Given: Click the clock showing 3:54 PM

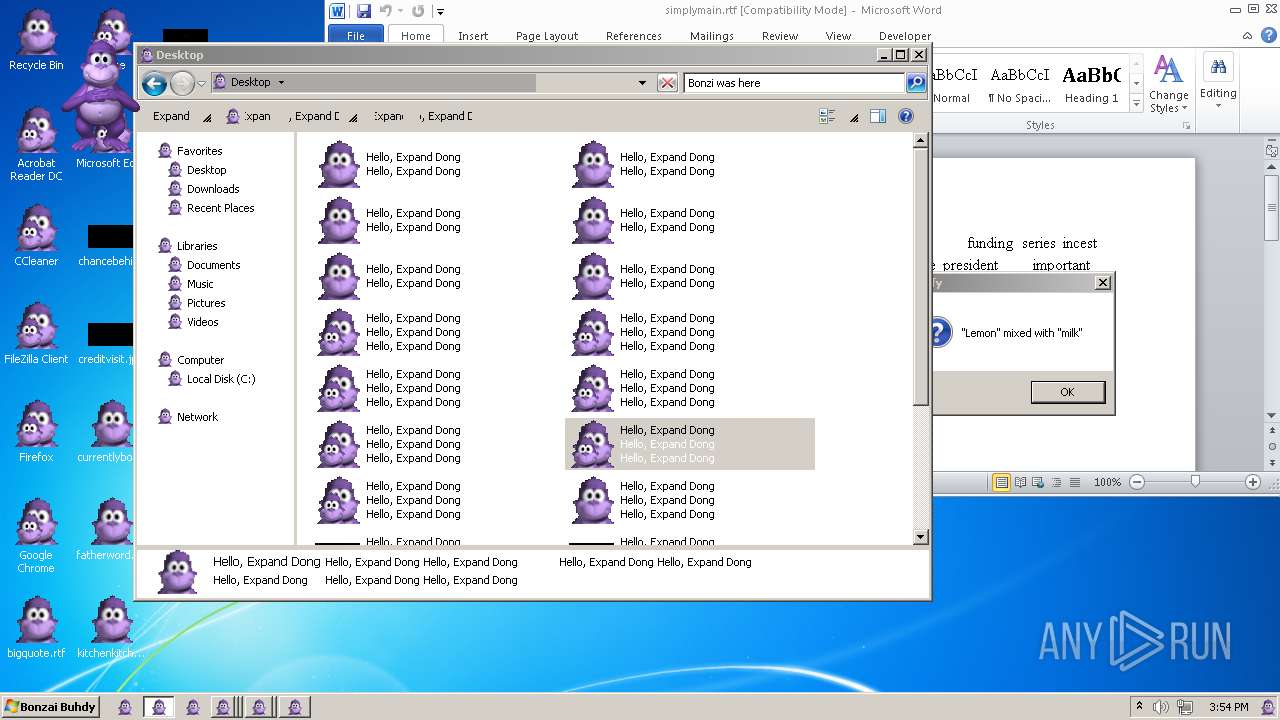Looking at the screenshot, I should [x=1228, y=707].
